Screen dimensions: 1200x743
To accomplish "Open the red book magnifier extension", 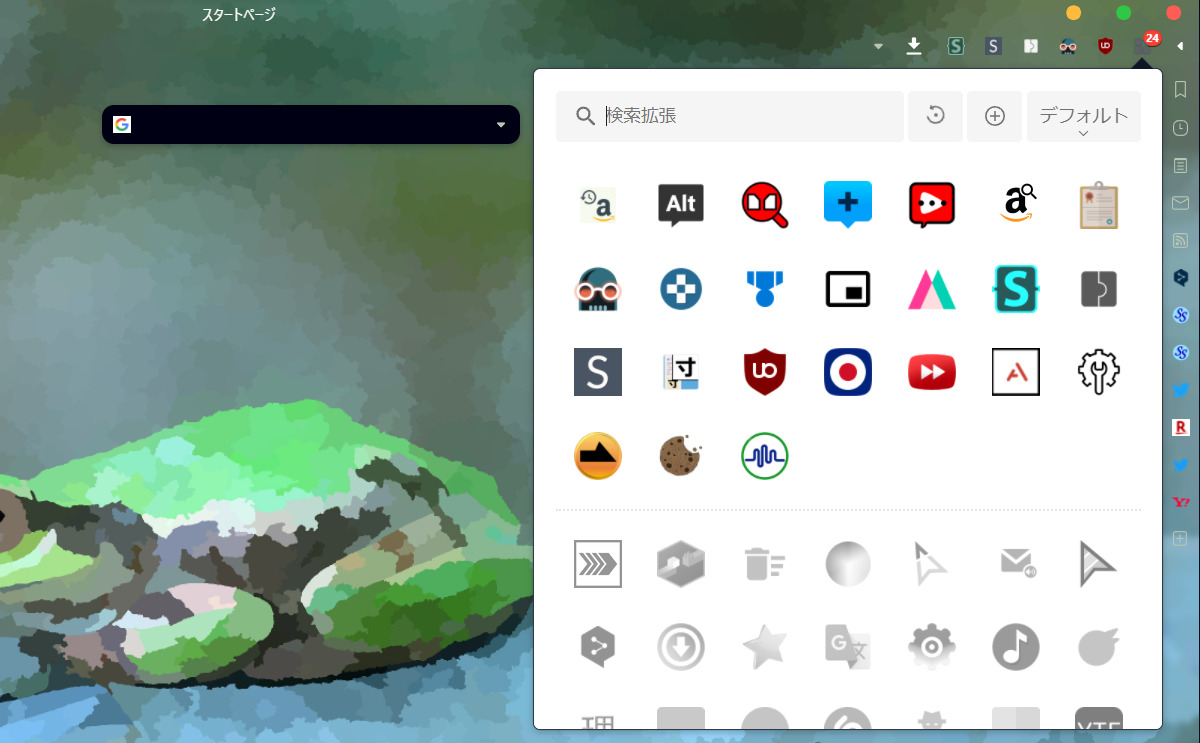I will (765, 205).
